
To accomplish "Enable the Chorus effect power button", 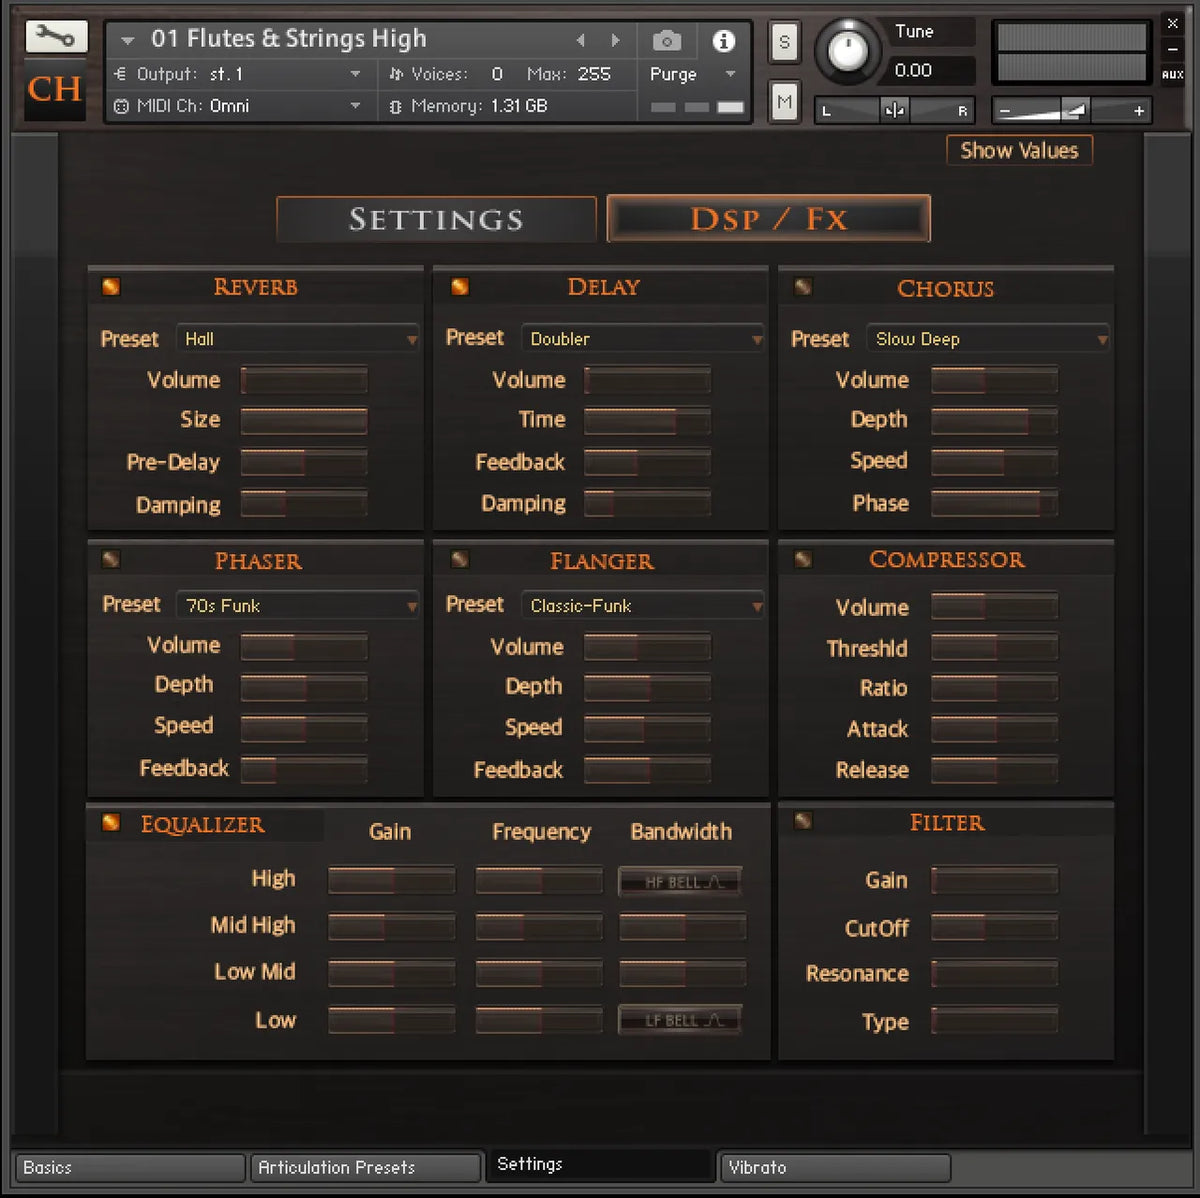I will (x=803, y=287).
